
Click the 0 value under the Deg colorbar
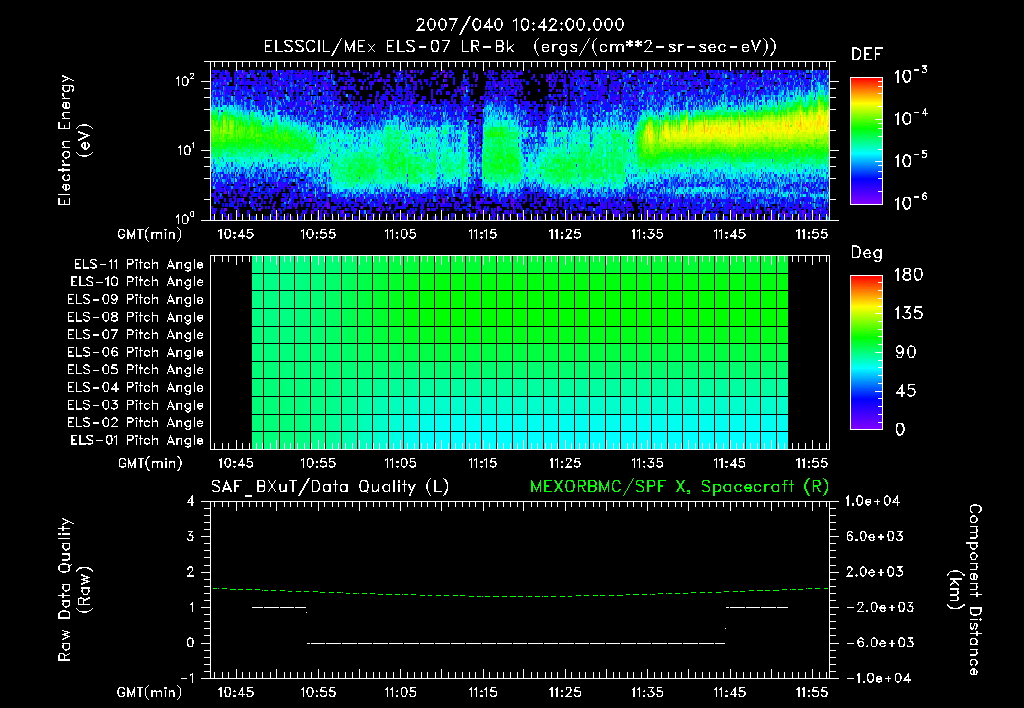(900, 430)
